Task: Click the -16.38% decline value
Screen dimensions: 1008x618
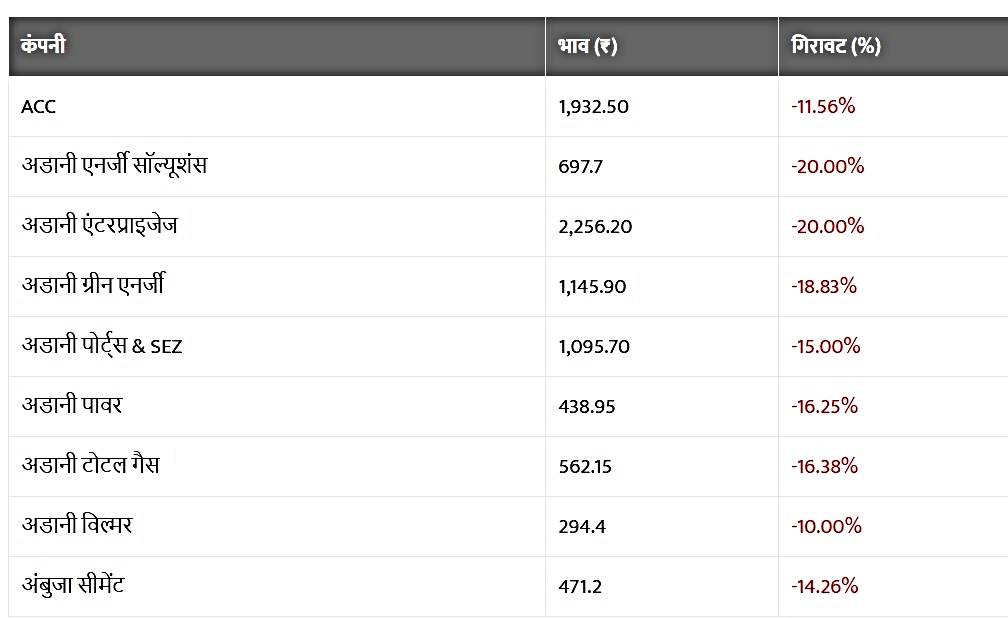Action: (825, 466)
